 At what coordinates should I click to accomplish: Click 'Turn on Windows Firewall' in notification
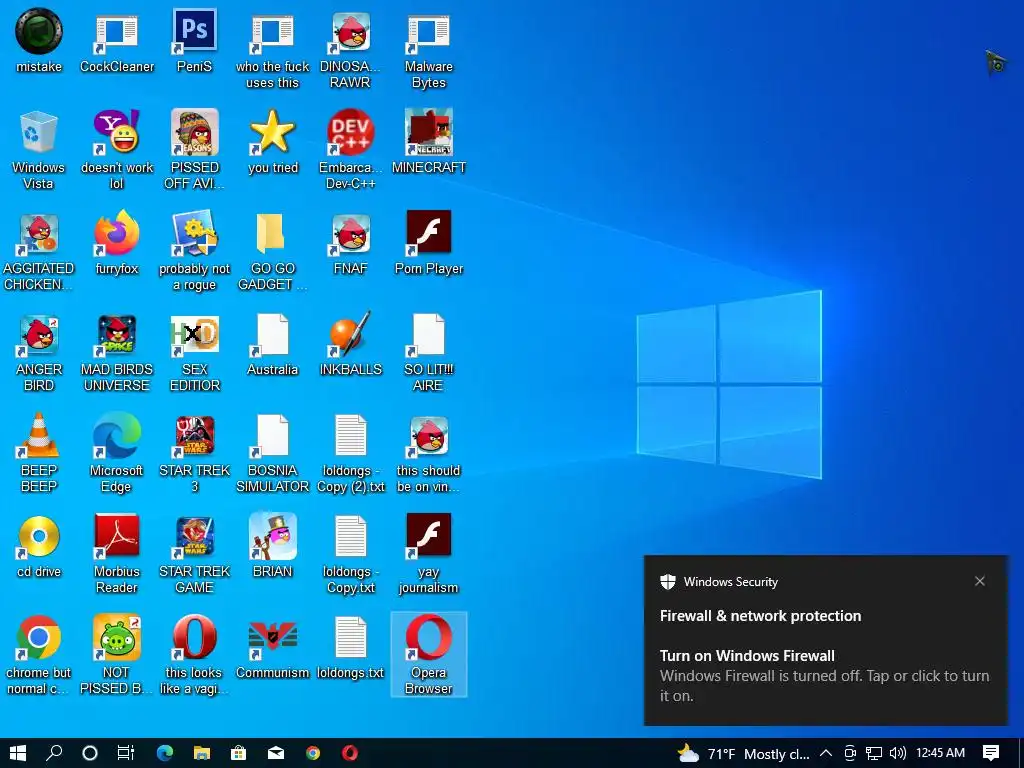(x=747, y=656)
